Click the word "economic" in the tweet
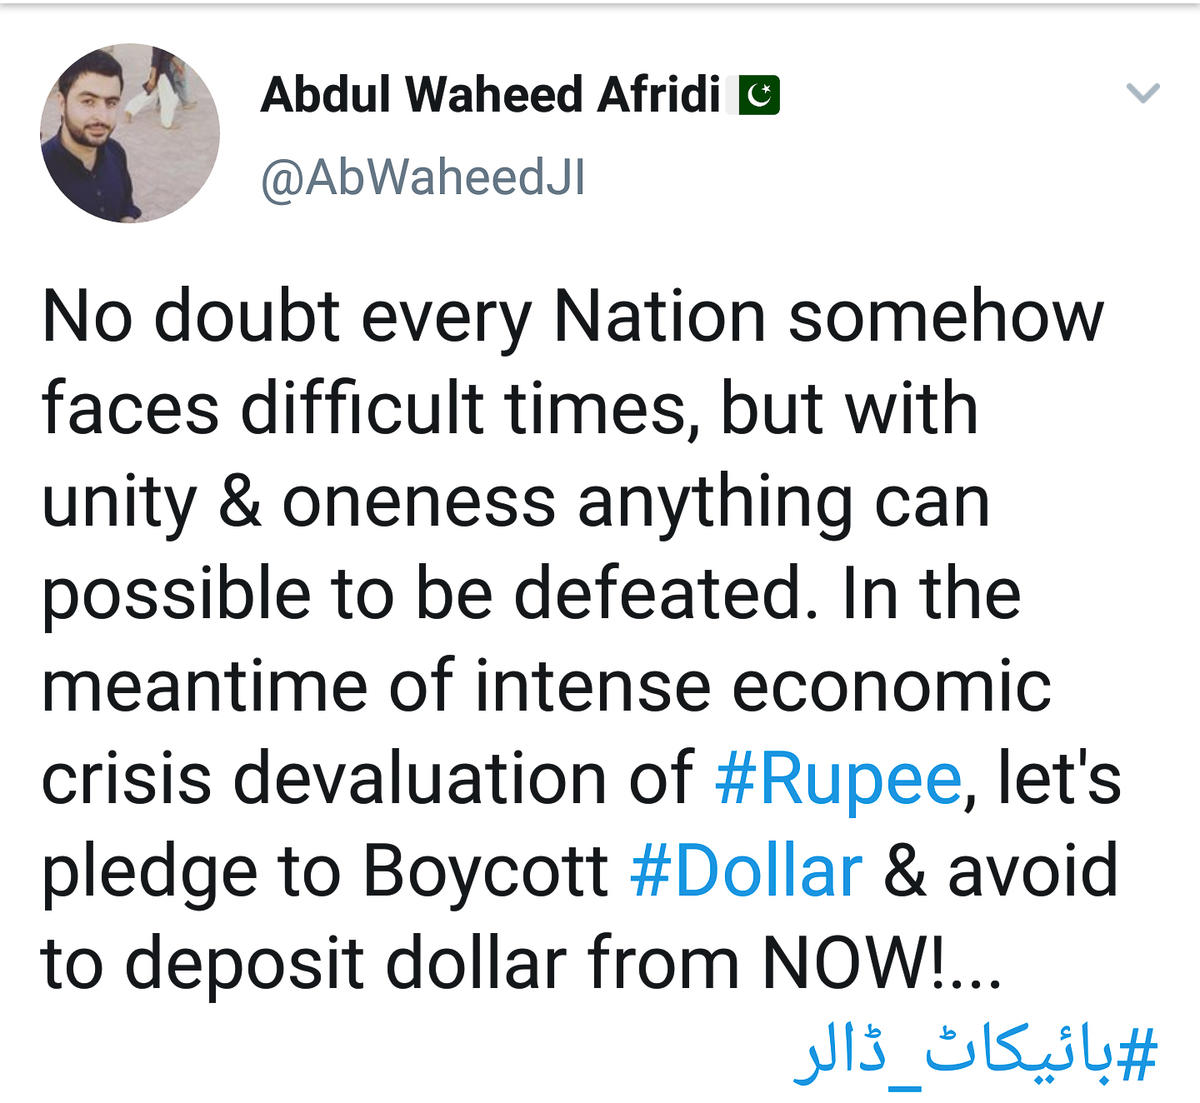Viewport: 1200px width, 1103px height. pos(892,687)
